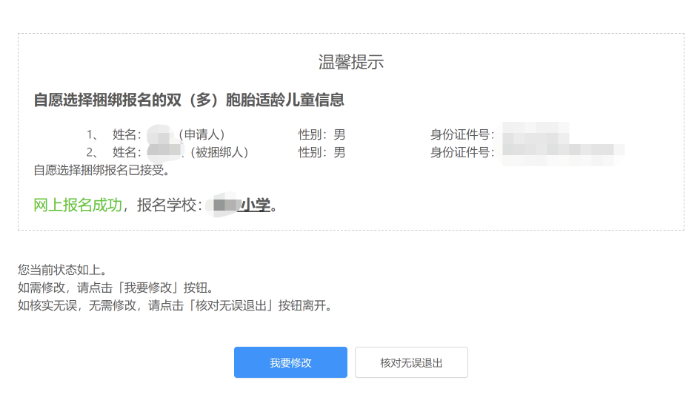Click the list number 1、 beside applicant

92,134
